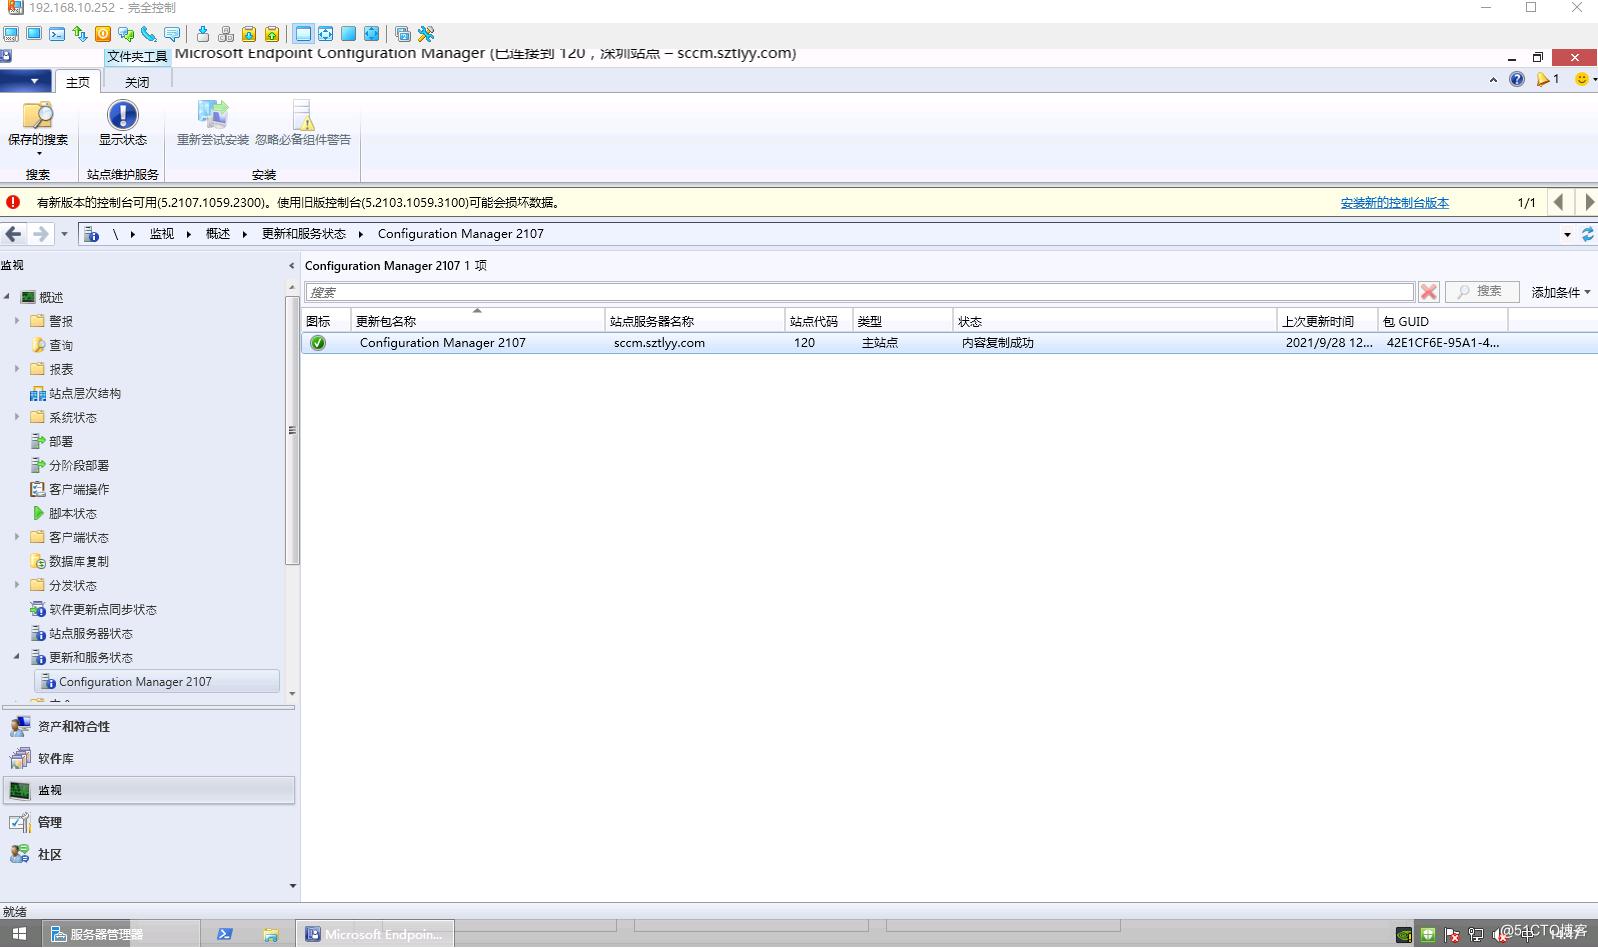Open the navigation history dropdown arrow
Screen dimensions: 1598x948
[64, 234]
